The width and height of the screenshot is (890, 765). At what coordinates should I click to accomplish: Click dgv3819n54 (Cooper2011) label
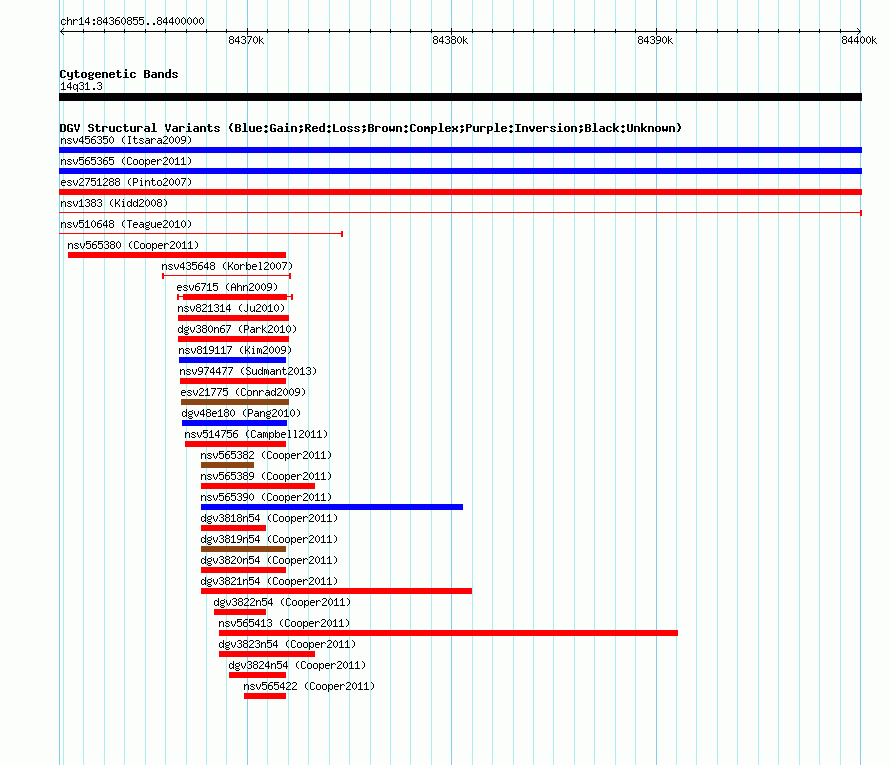pyautogui.click(x=269, y=539)
